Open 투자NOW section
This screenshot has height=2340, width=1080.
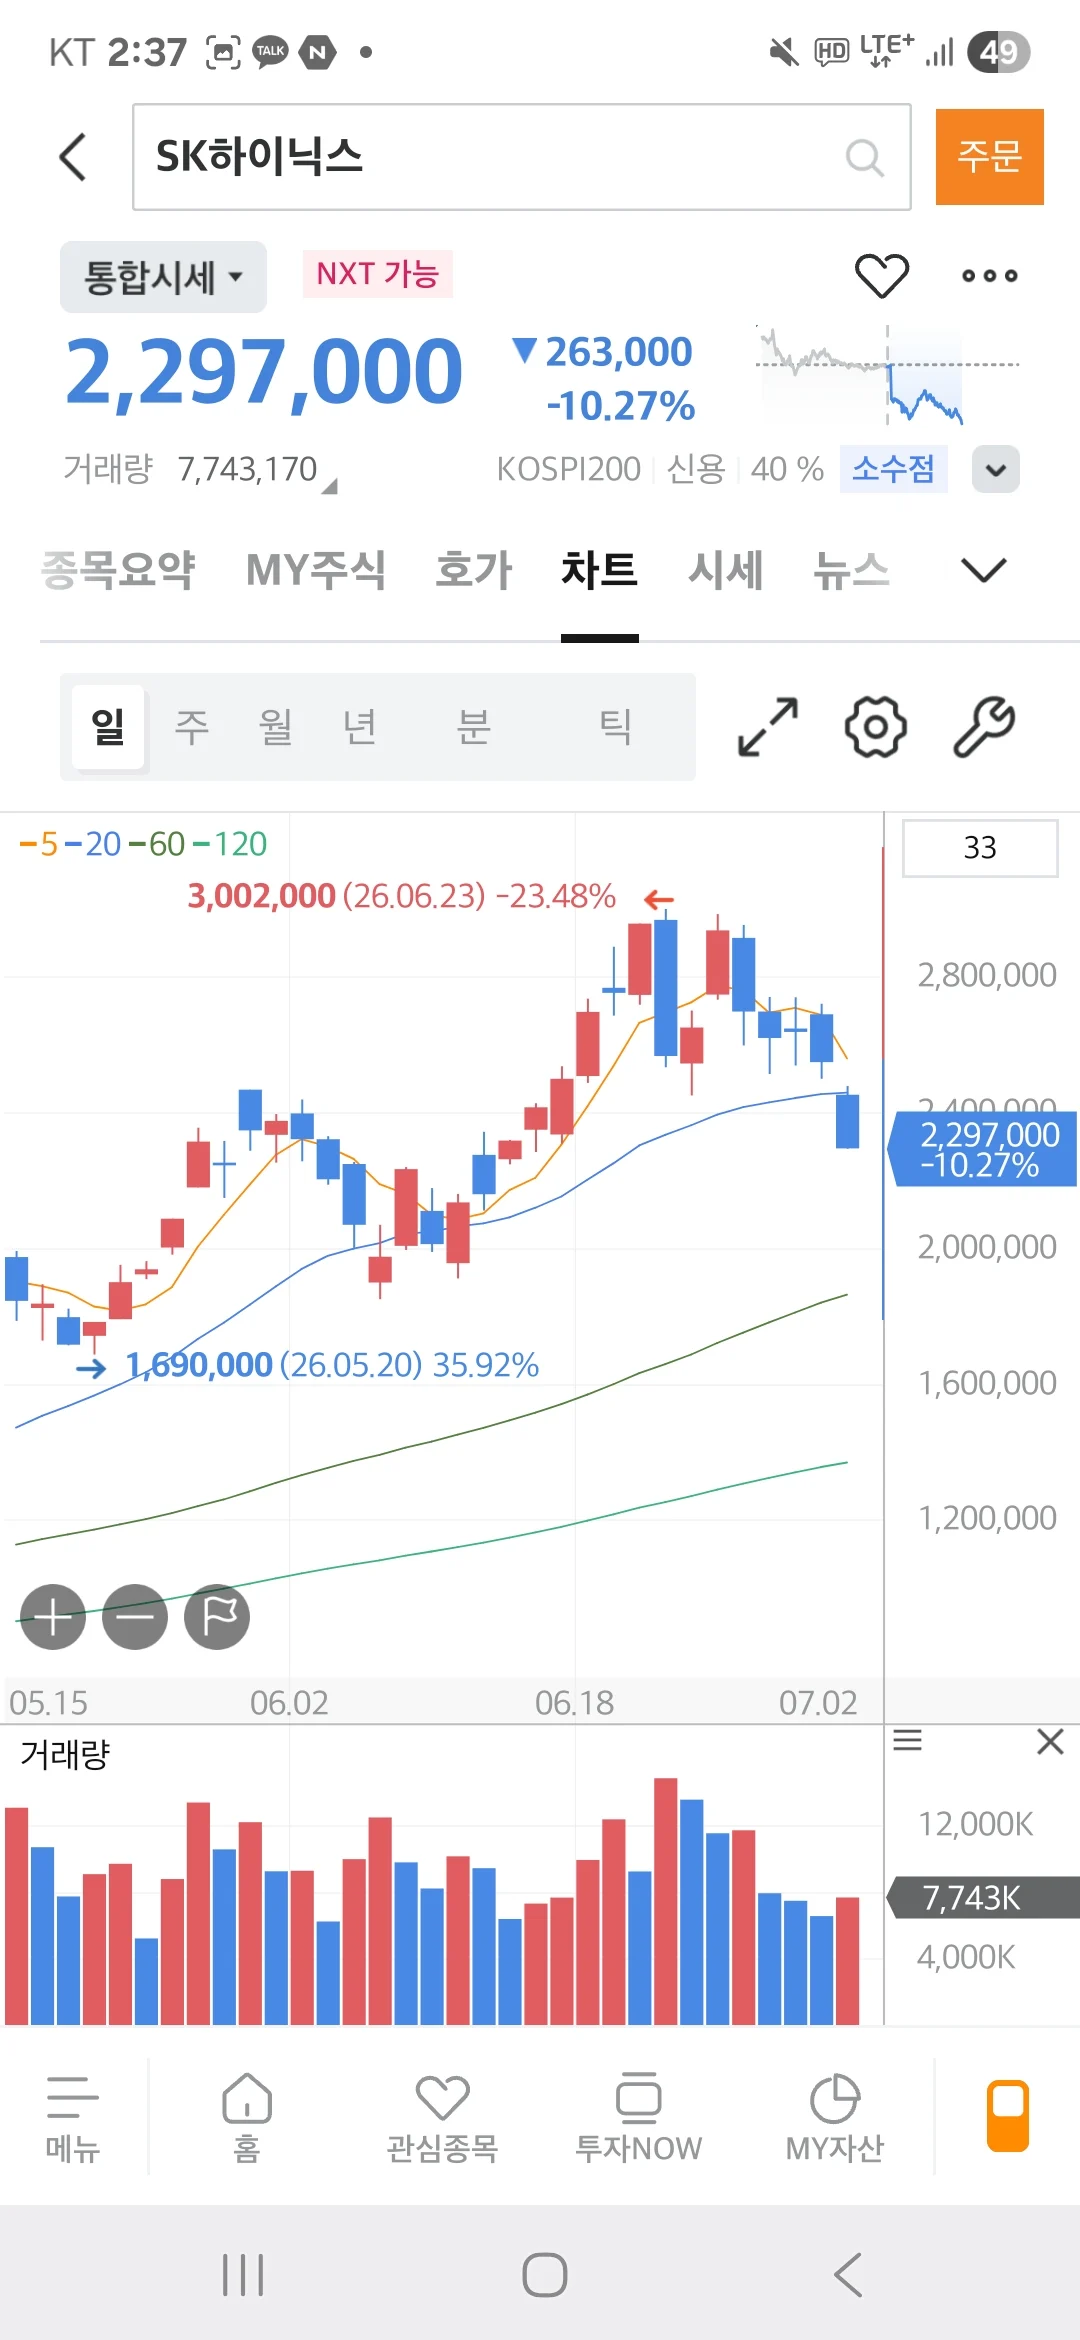click(638, 2119)
